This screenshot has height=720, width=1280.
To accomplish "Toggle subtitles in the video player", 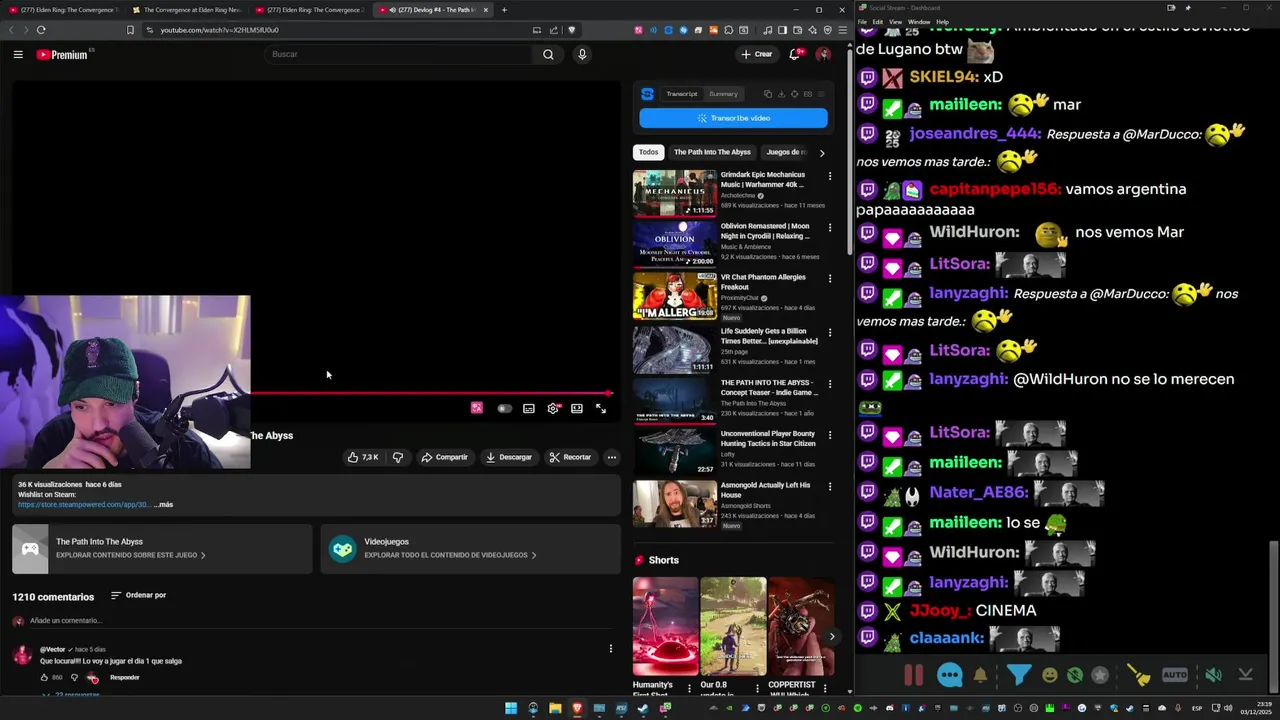I will click(x=528, y=408).
